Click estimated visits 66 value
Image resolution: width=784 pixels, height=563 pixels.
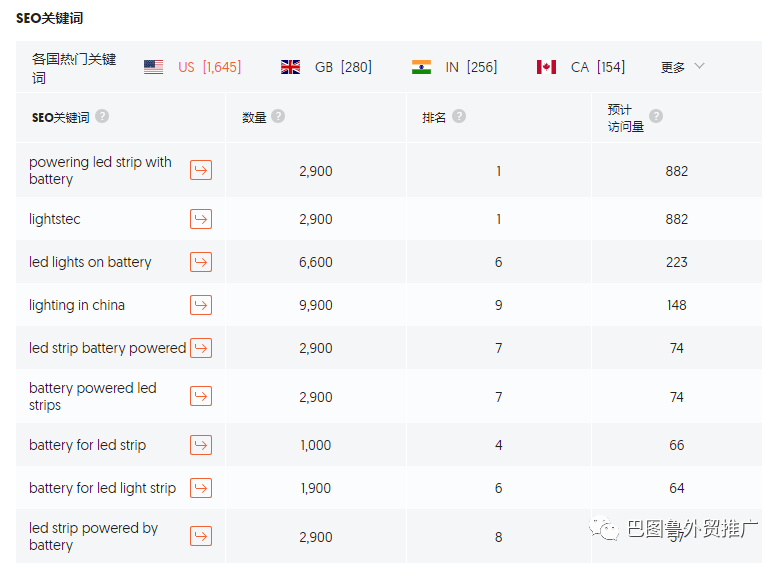[x=676, y=445]
